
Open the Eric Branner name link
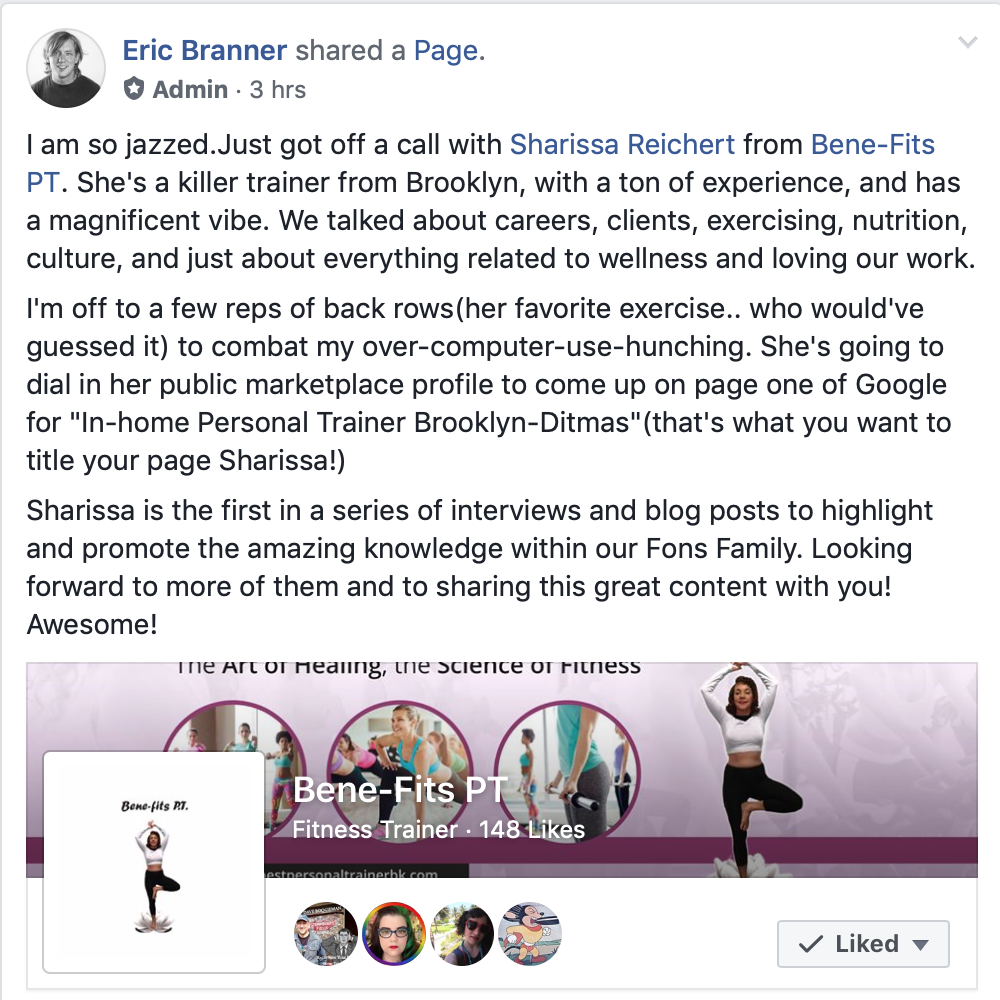205,50
